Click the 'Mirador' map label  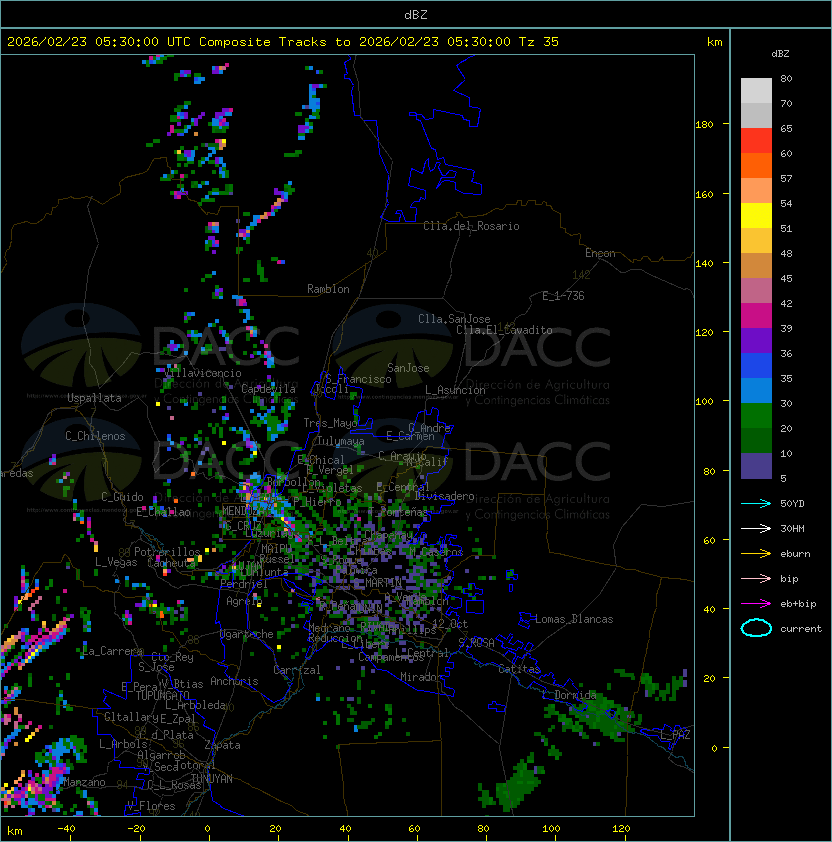coord(421,677)
